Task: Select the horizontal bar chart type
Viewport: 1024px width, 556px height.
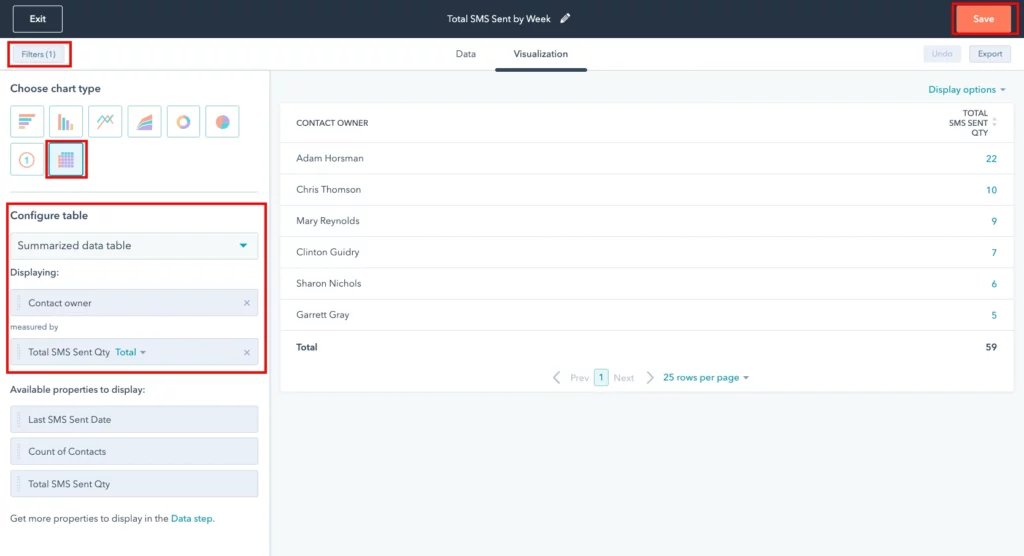Action: coord(27,122)
